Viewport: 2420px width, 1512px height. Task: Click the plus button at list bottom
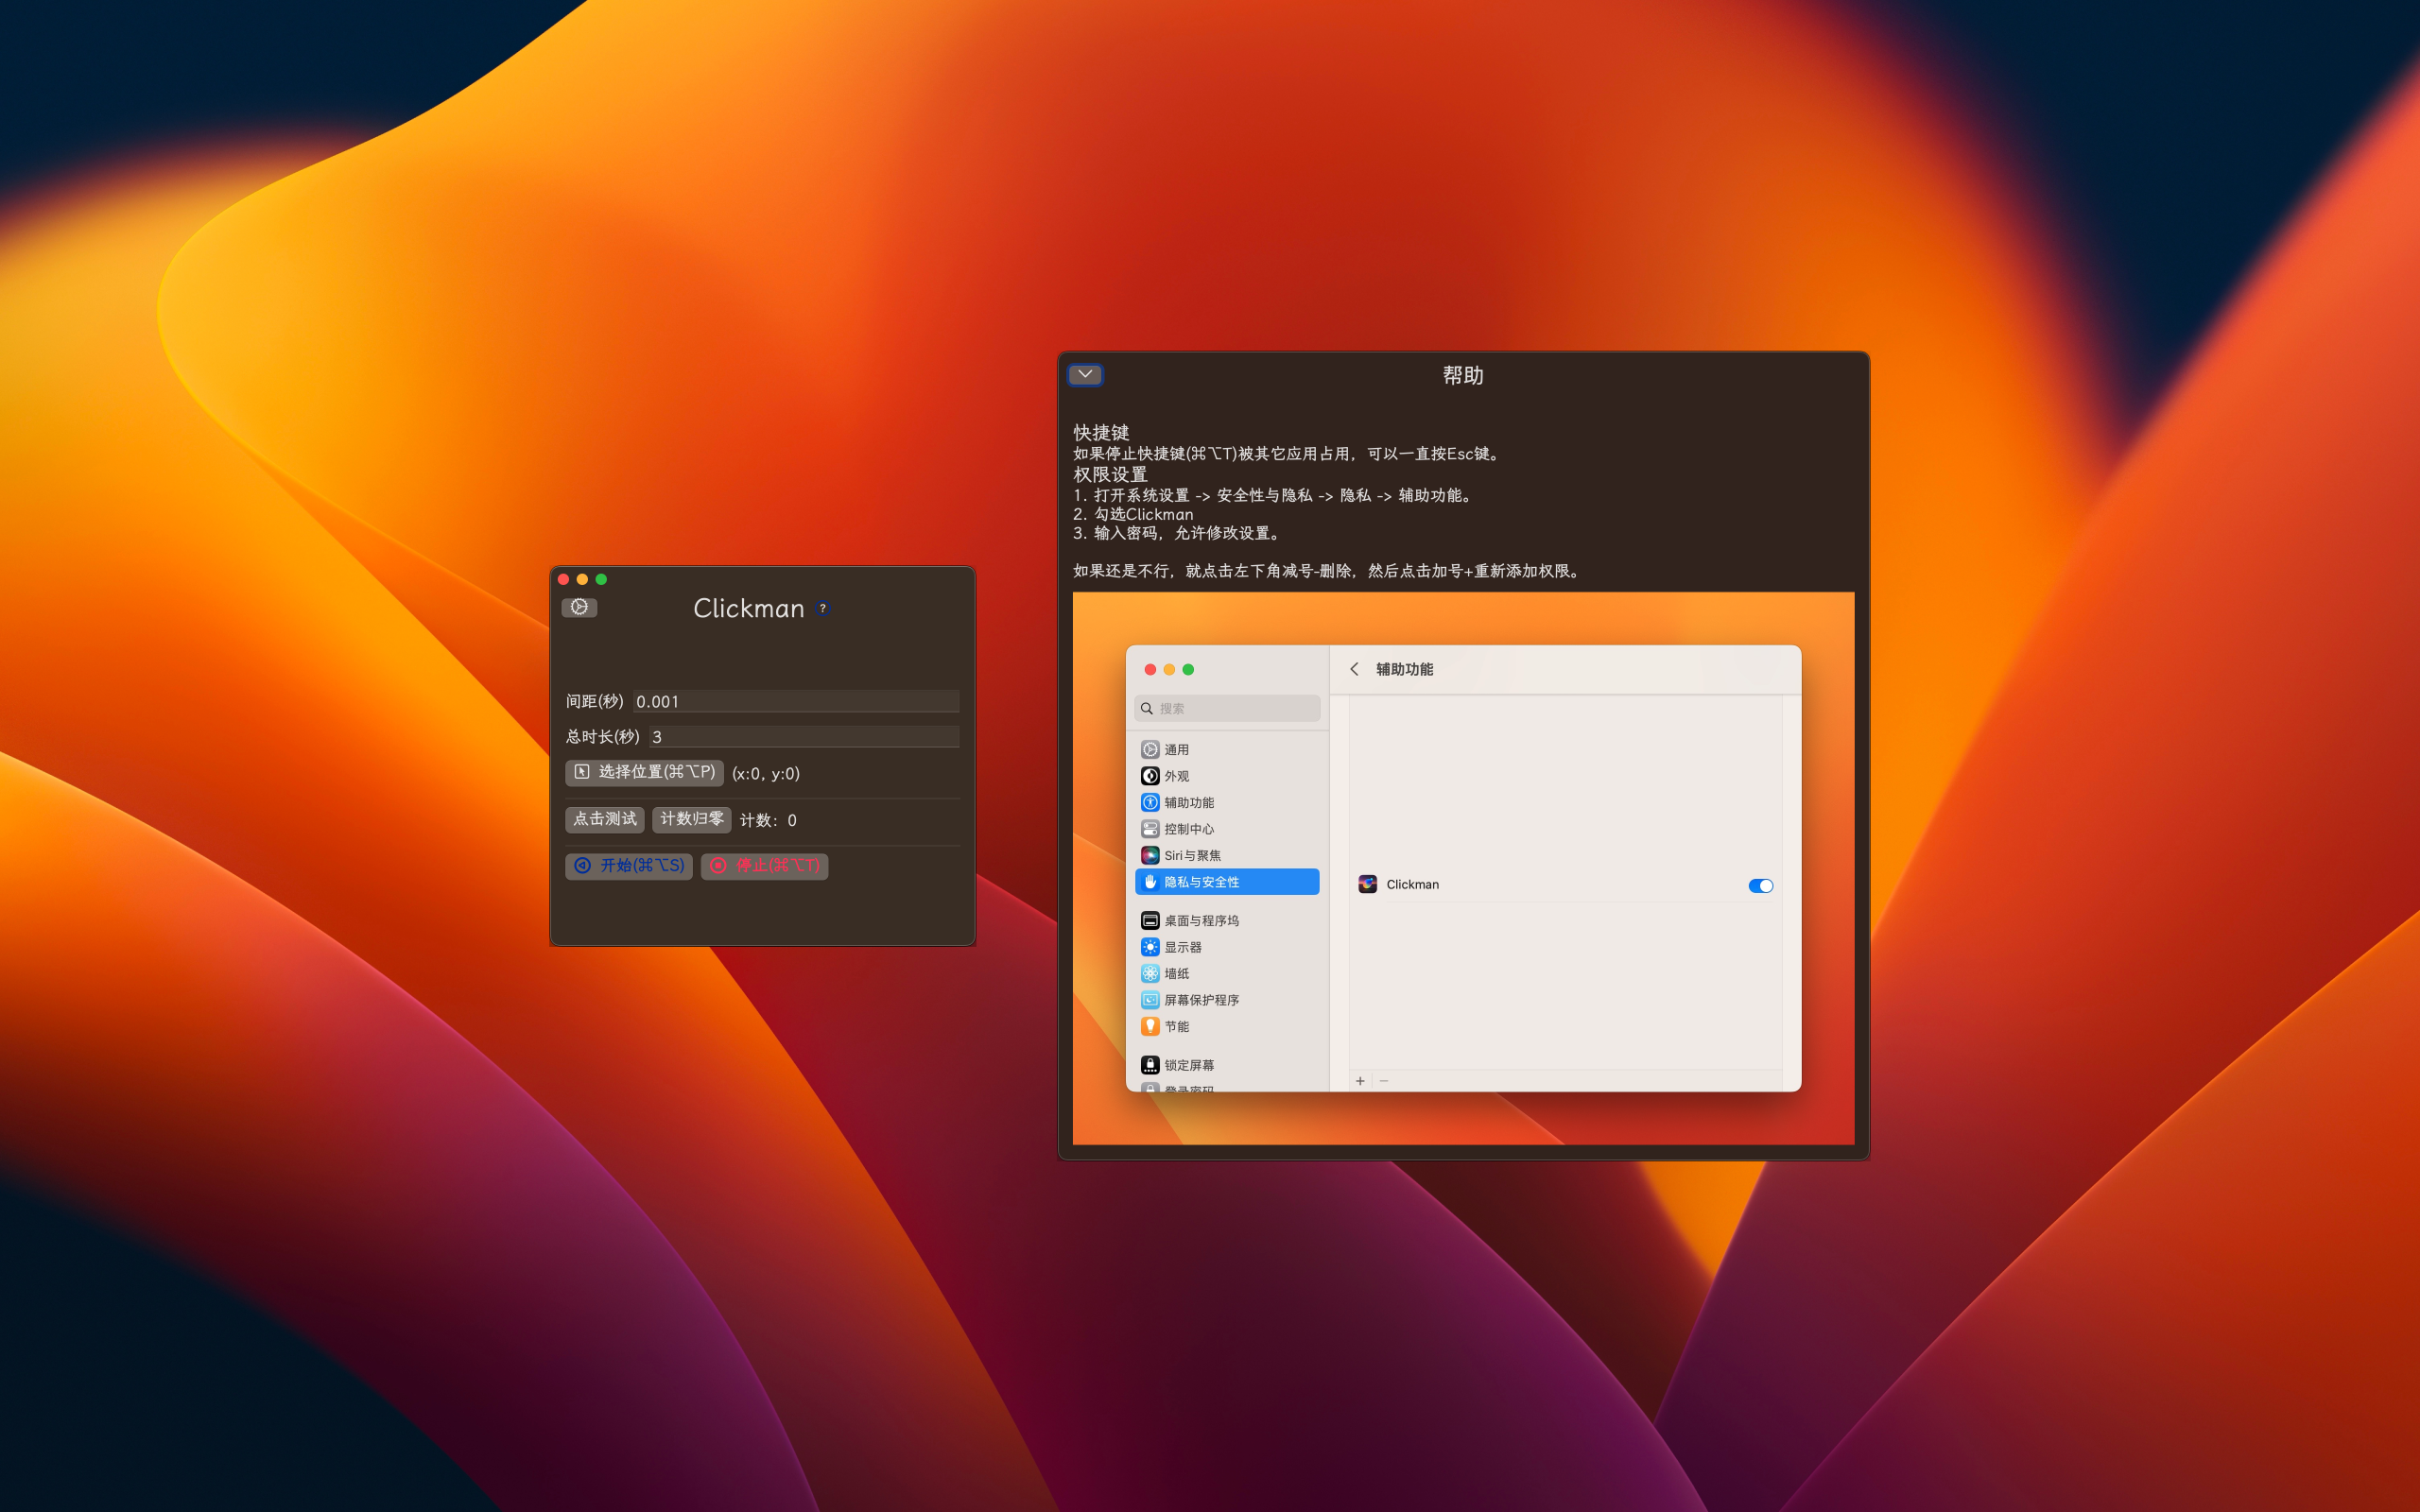click(x=1360, y=1081)
